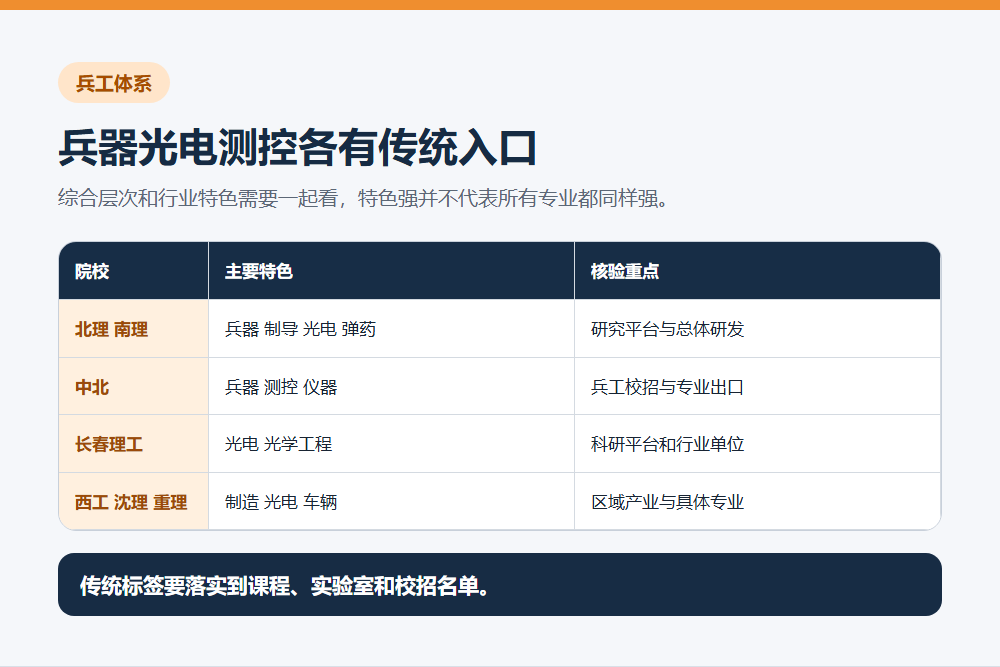
Task: Click the cell 科研平台和行业单位
Action: (x=758, y=444)
